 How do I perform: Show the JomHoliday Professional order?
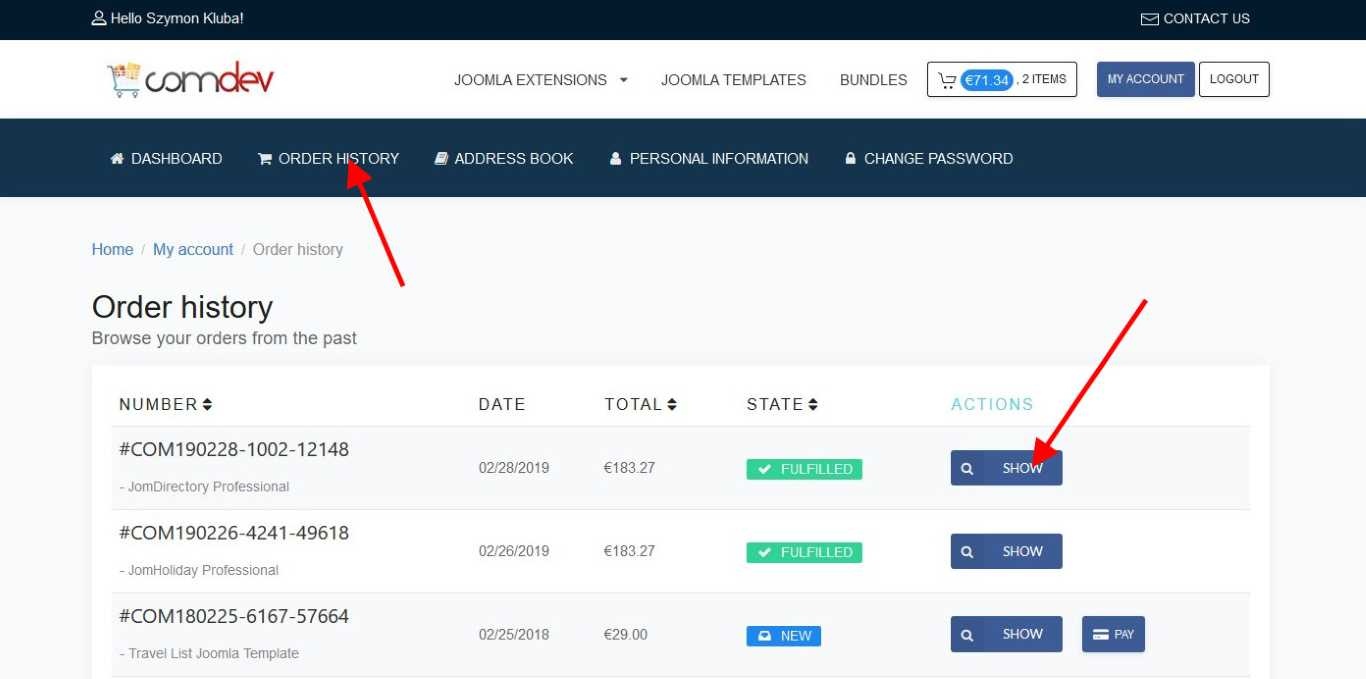point(1006,551)
